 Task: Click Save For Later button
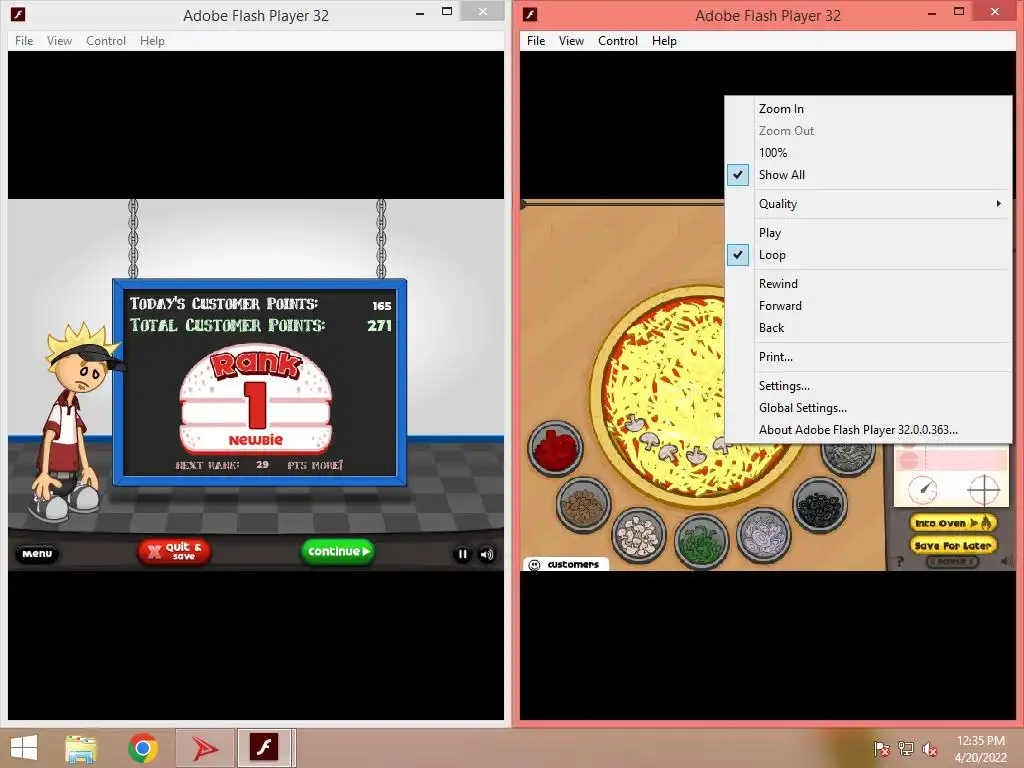click(953, 545)
